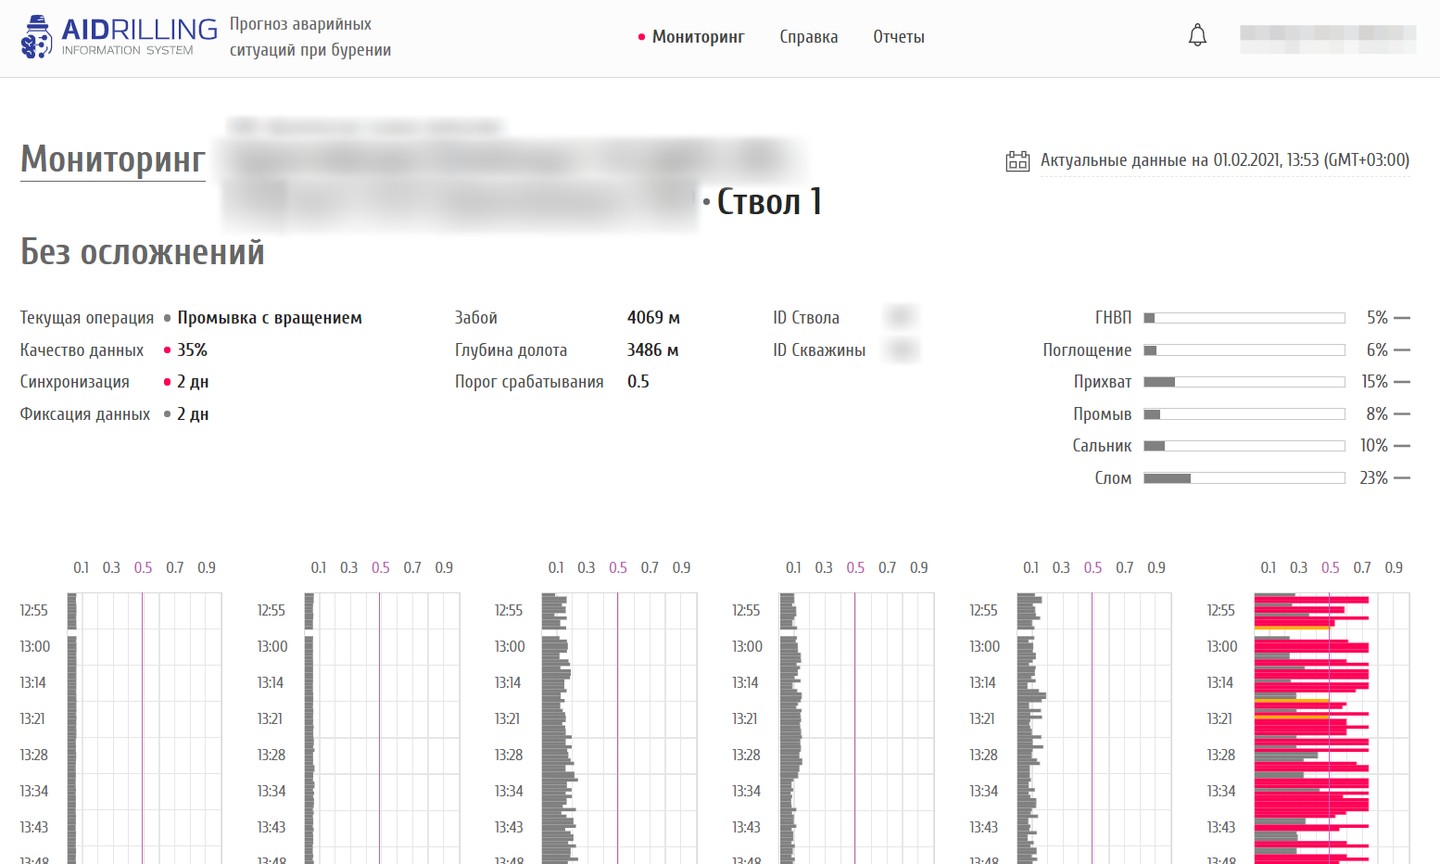Screen dimensions: 1440x864
Task: Click the Поглощение probability bar
Action: tap(1244, 350)
